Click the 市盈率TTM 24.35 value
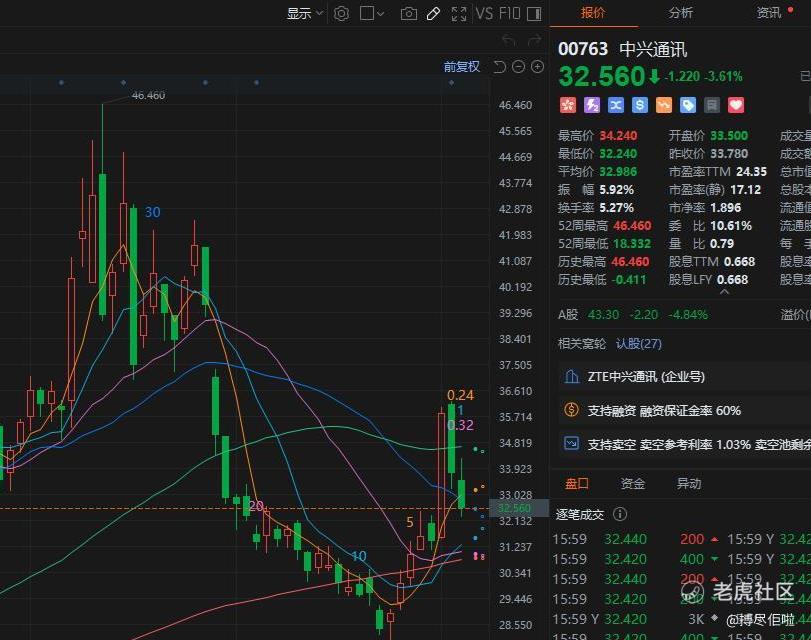 [752, 172]
